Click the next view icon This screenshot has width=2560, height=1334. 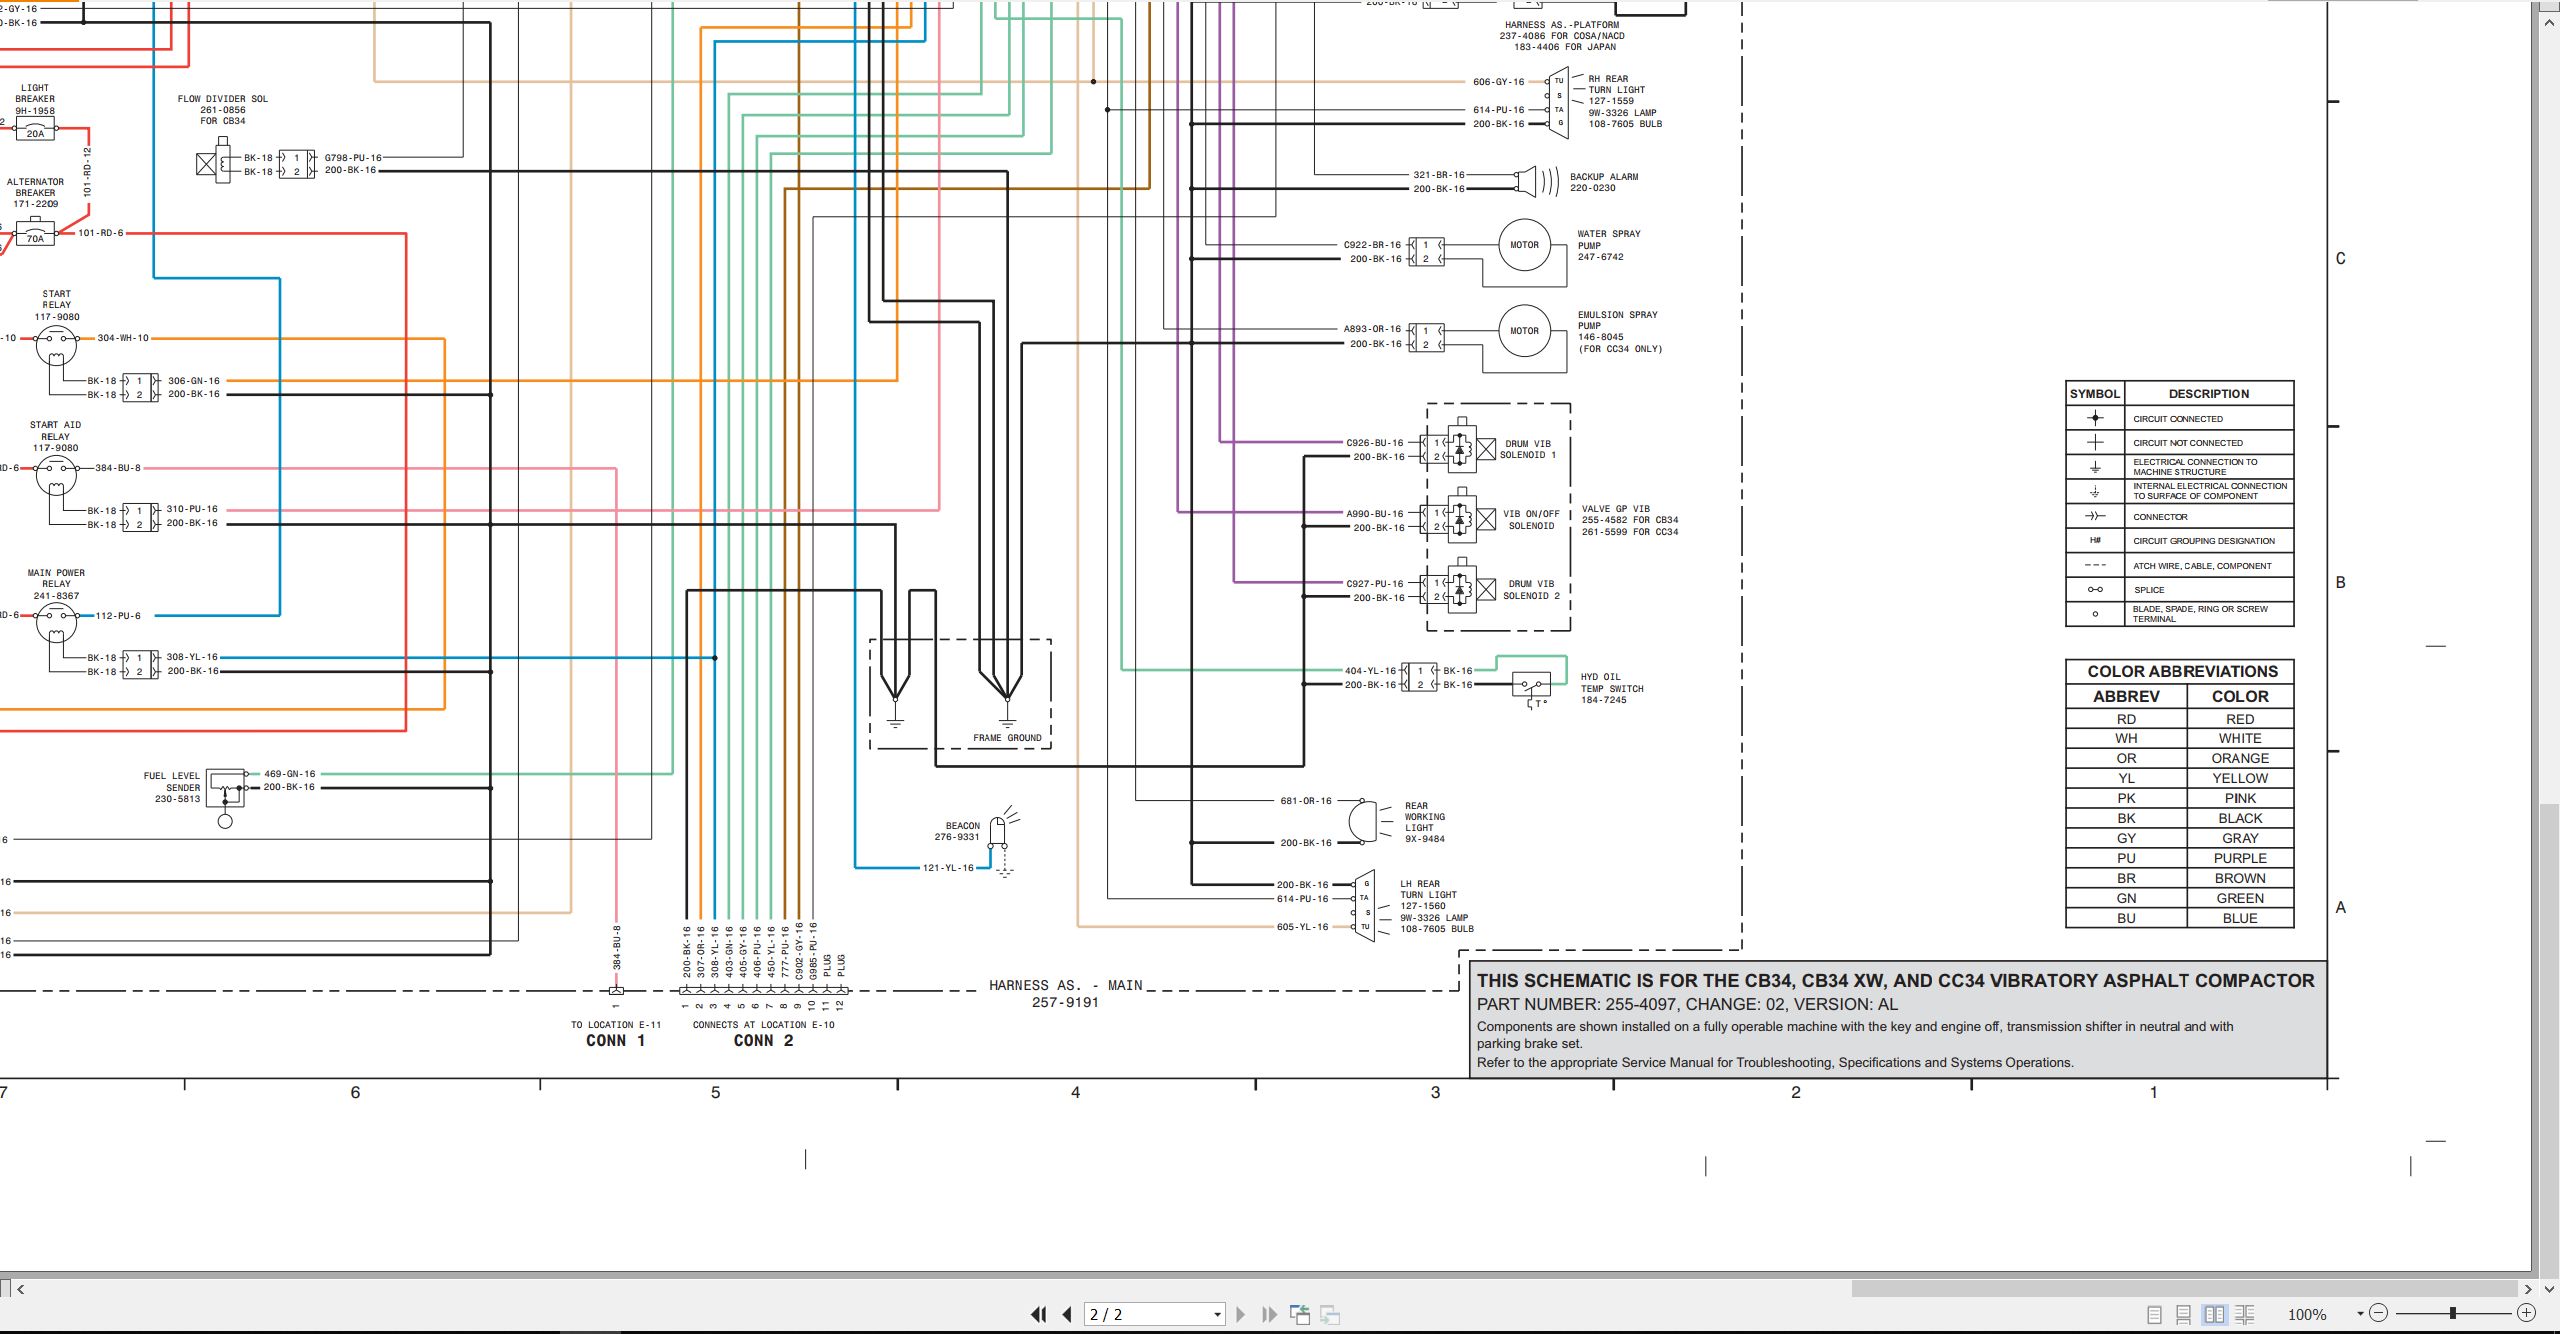pos(1330,1314)
